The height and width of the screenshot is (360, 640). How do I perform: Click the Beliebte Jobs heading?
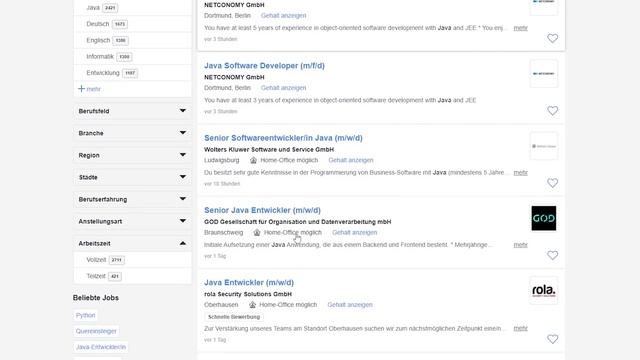tap(96, 298)
